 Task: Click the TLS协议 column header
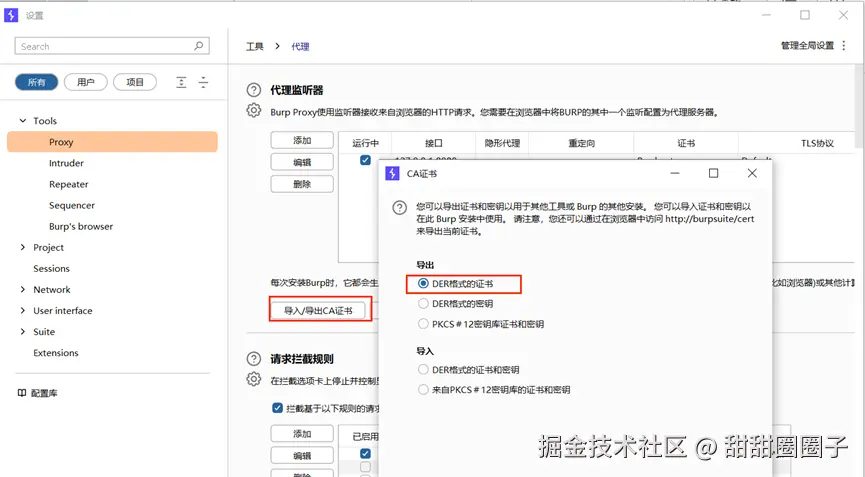point(817,143)
